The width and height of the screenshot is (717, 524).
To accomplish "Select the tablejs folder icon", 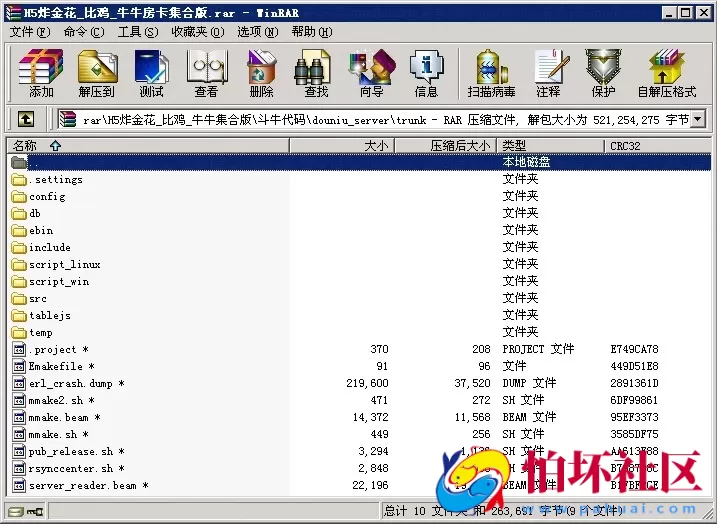I will (19, 315).
